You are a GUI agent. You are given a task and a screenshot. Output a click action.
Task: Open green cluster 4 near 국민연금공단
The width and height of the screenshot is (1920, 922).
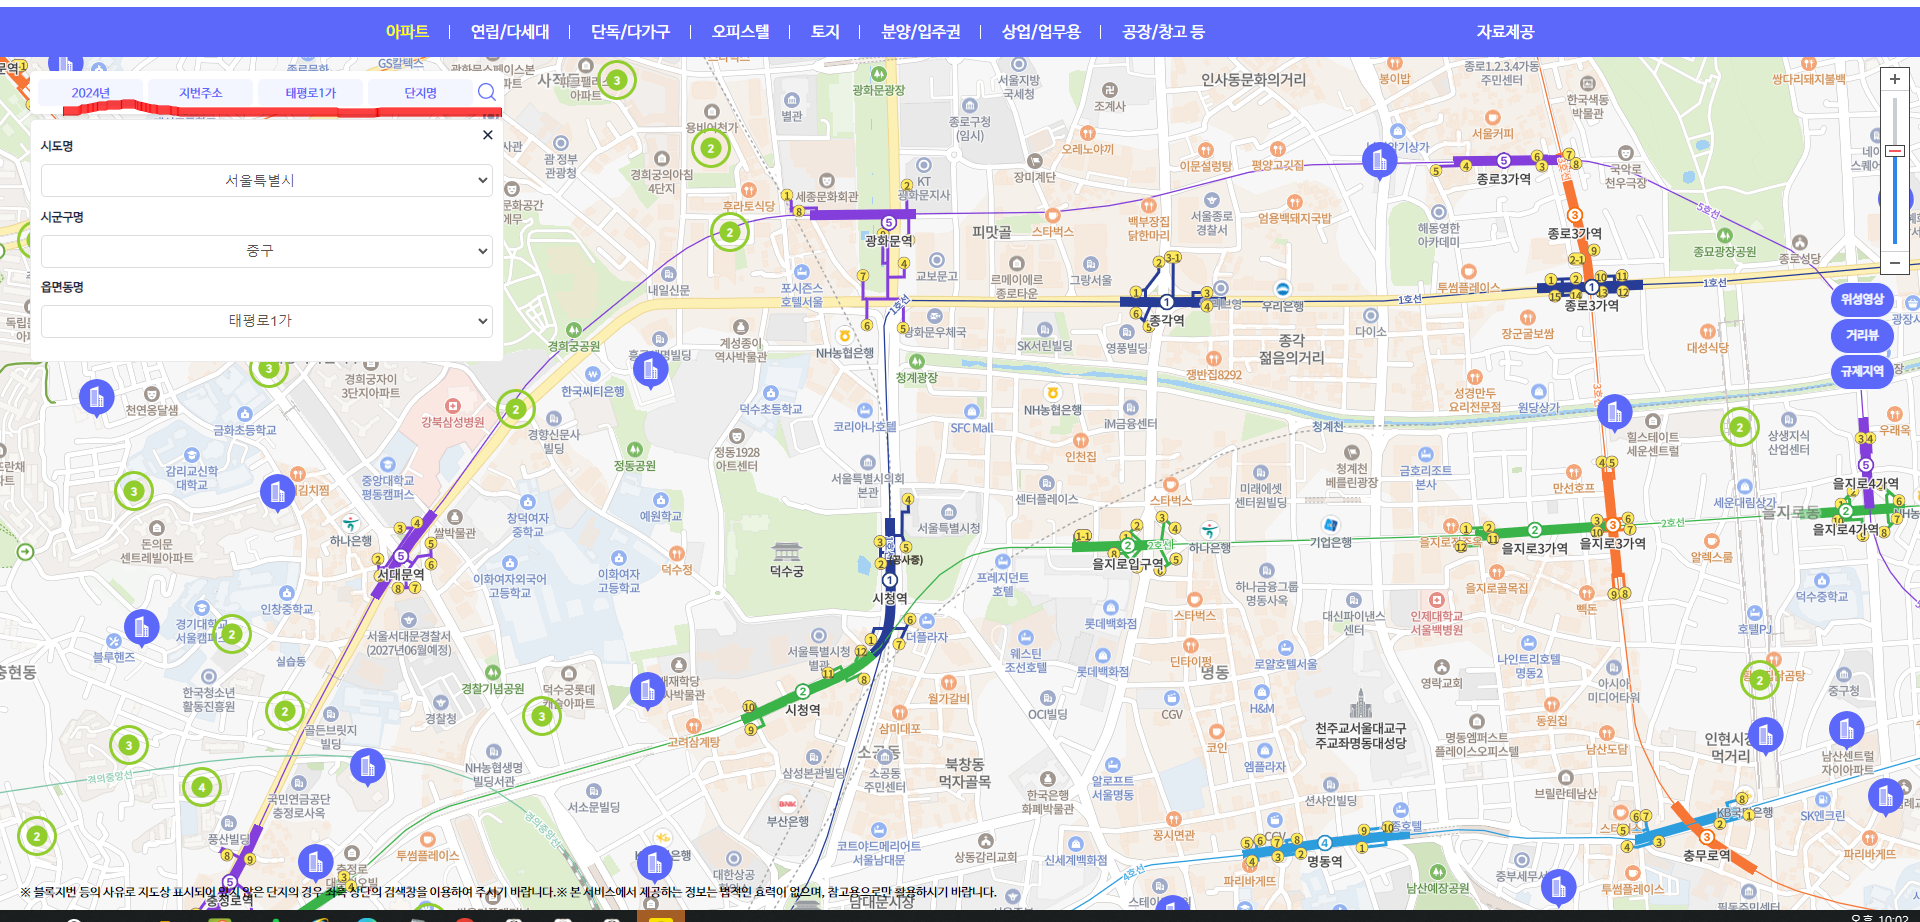point(201,787)
